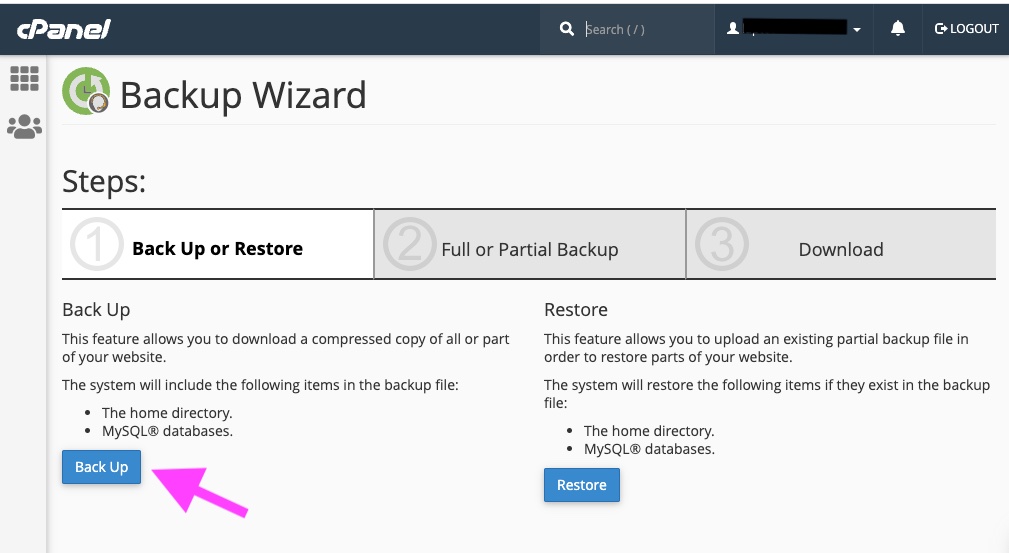Screen dimensions: 1009x553
Task: Click the Backup Wizard heading text
Action: [x=243, y=95]
